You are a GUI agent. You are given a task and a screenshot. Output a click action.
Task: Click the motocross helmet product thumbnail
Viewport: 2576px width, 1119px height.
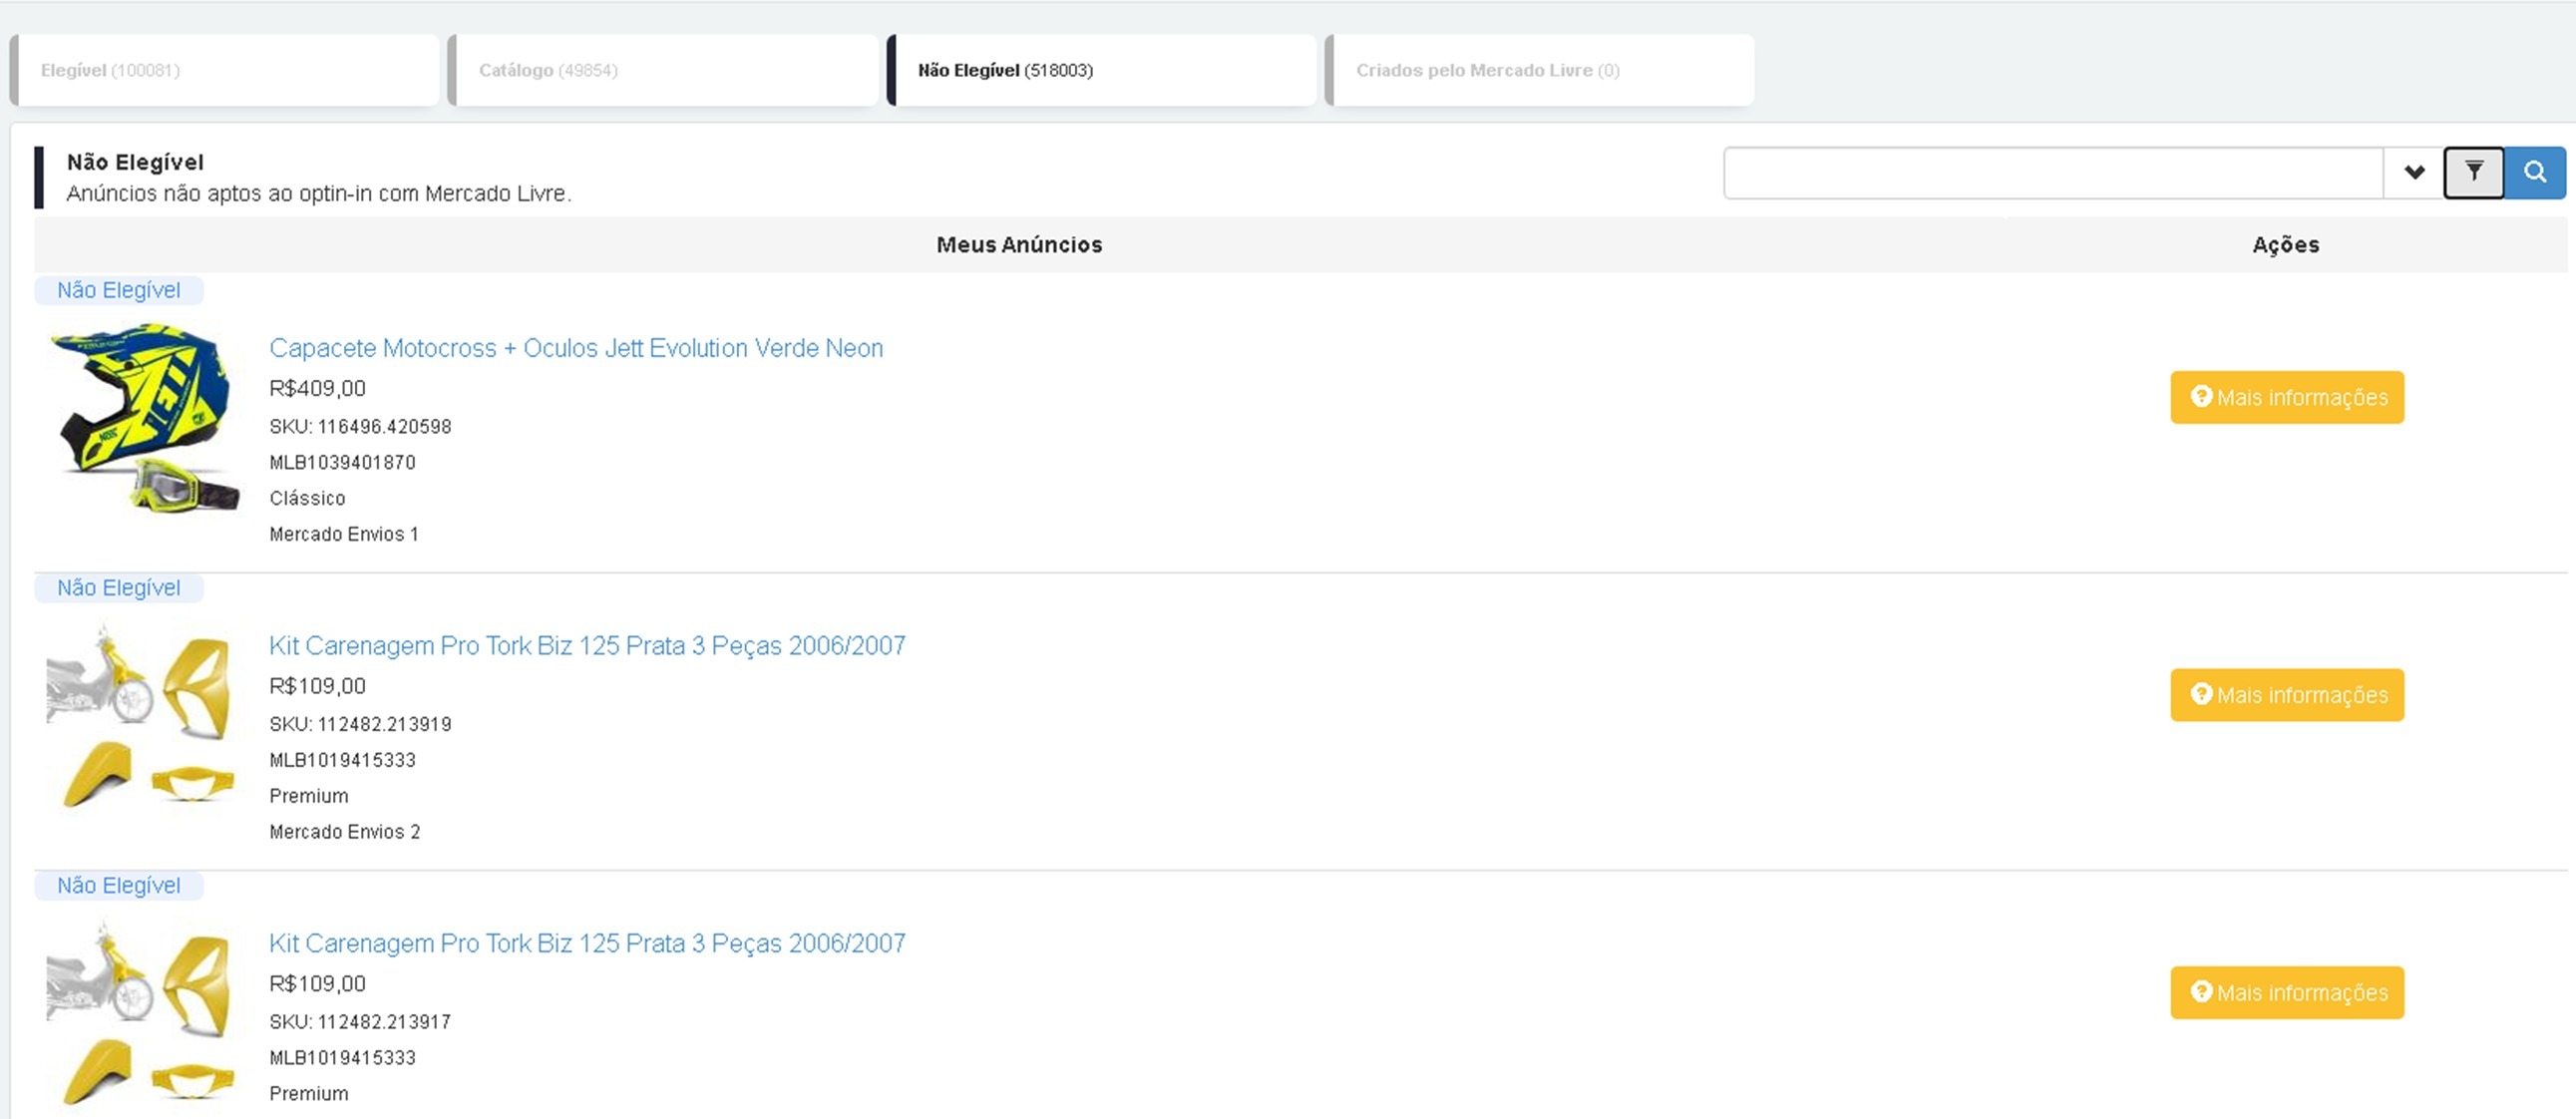point(145,415)
